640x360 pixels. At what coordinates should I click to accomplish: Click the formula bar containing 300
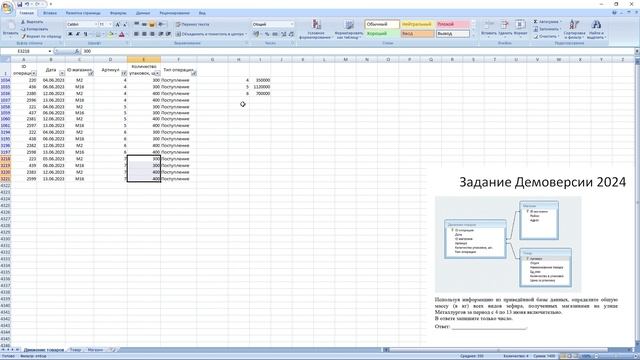(358, 51)
